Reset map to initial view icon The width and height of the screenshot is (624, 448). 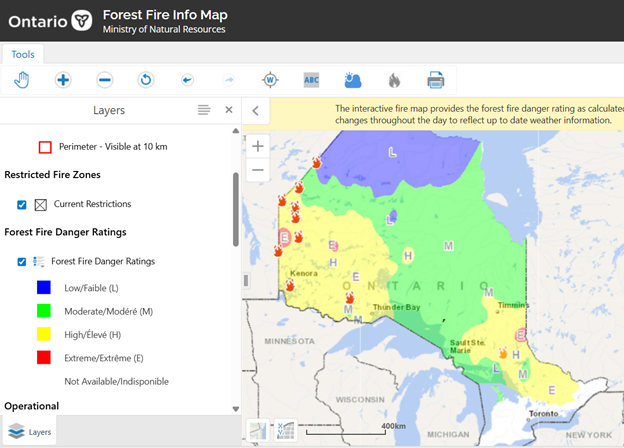146,79
